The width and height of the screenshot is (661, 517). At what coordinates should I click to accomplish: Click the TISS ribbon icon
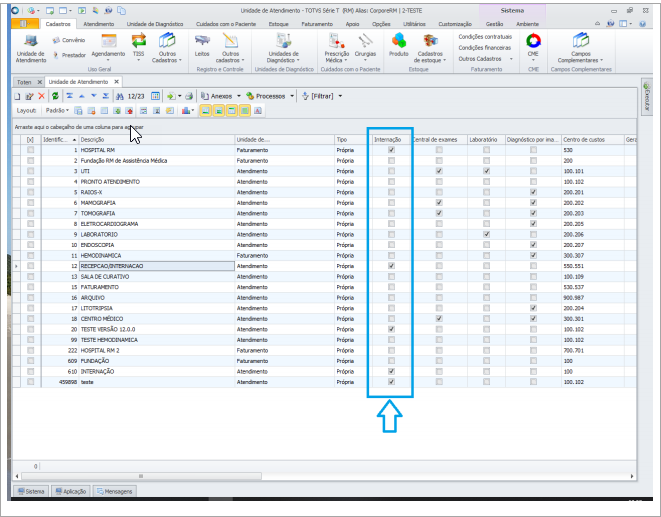(x=138, y=47)
